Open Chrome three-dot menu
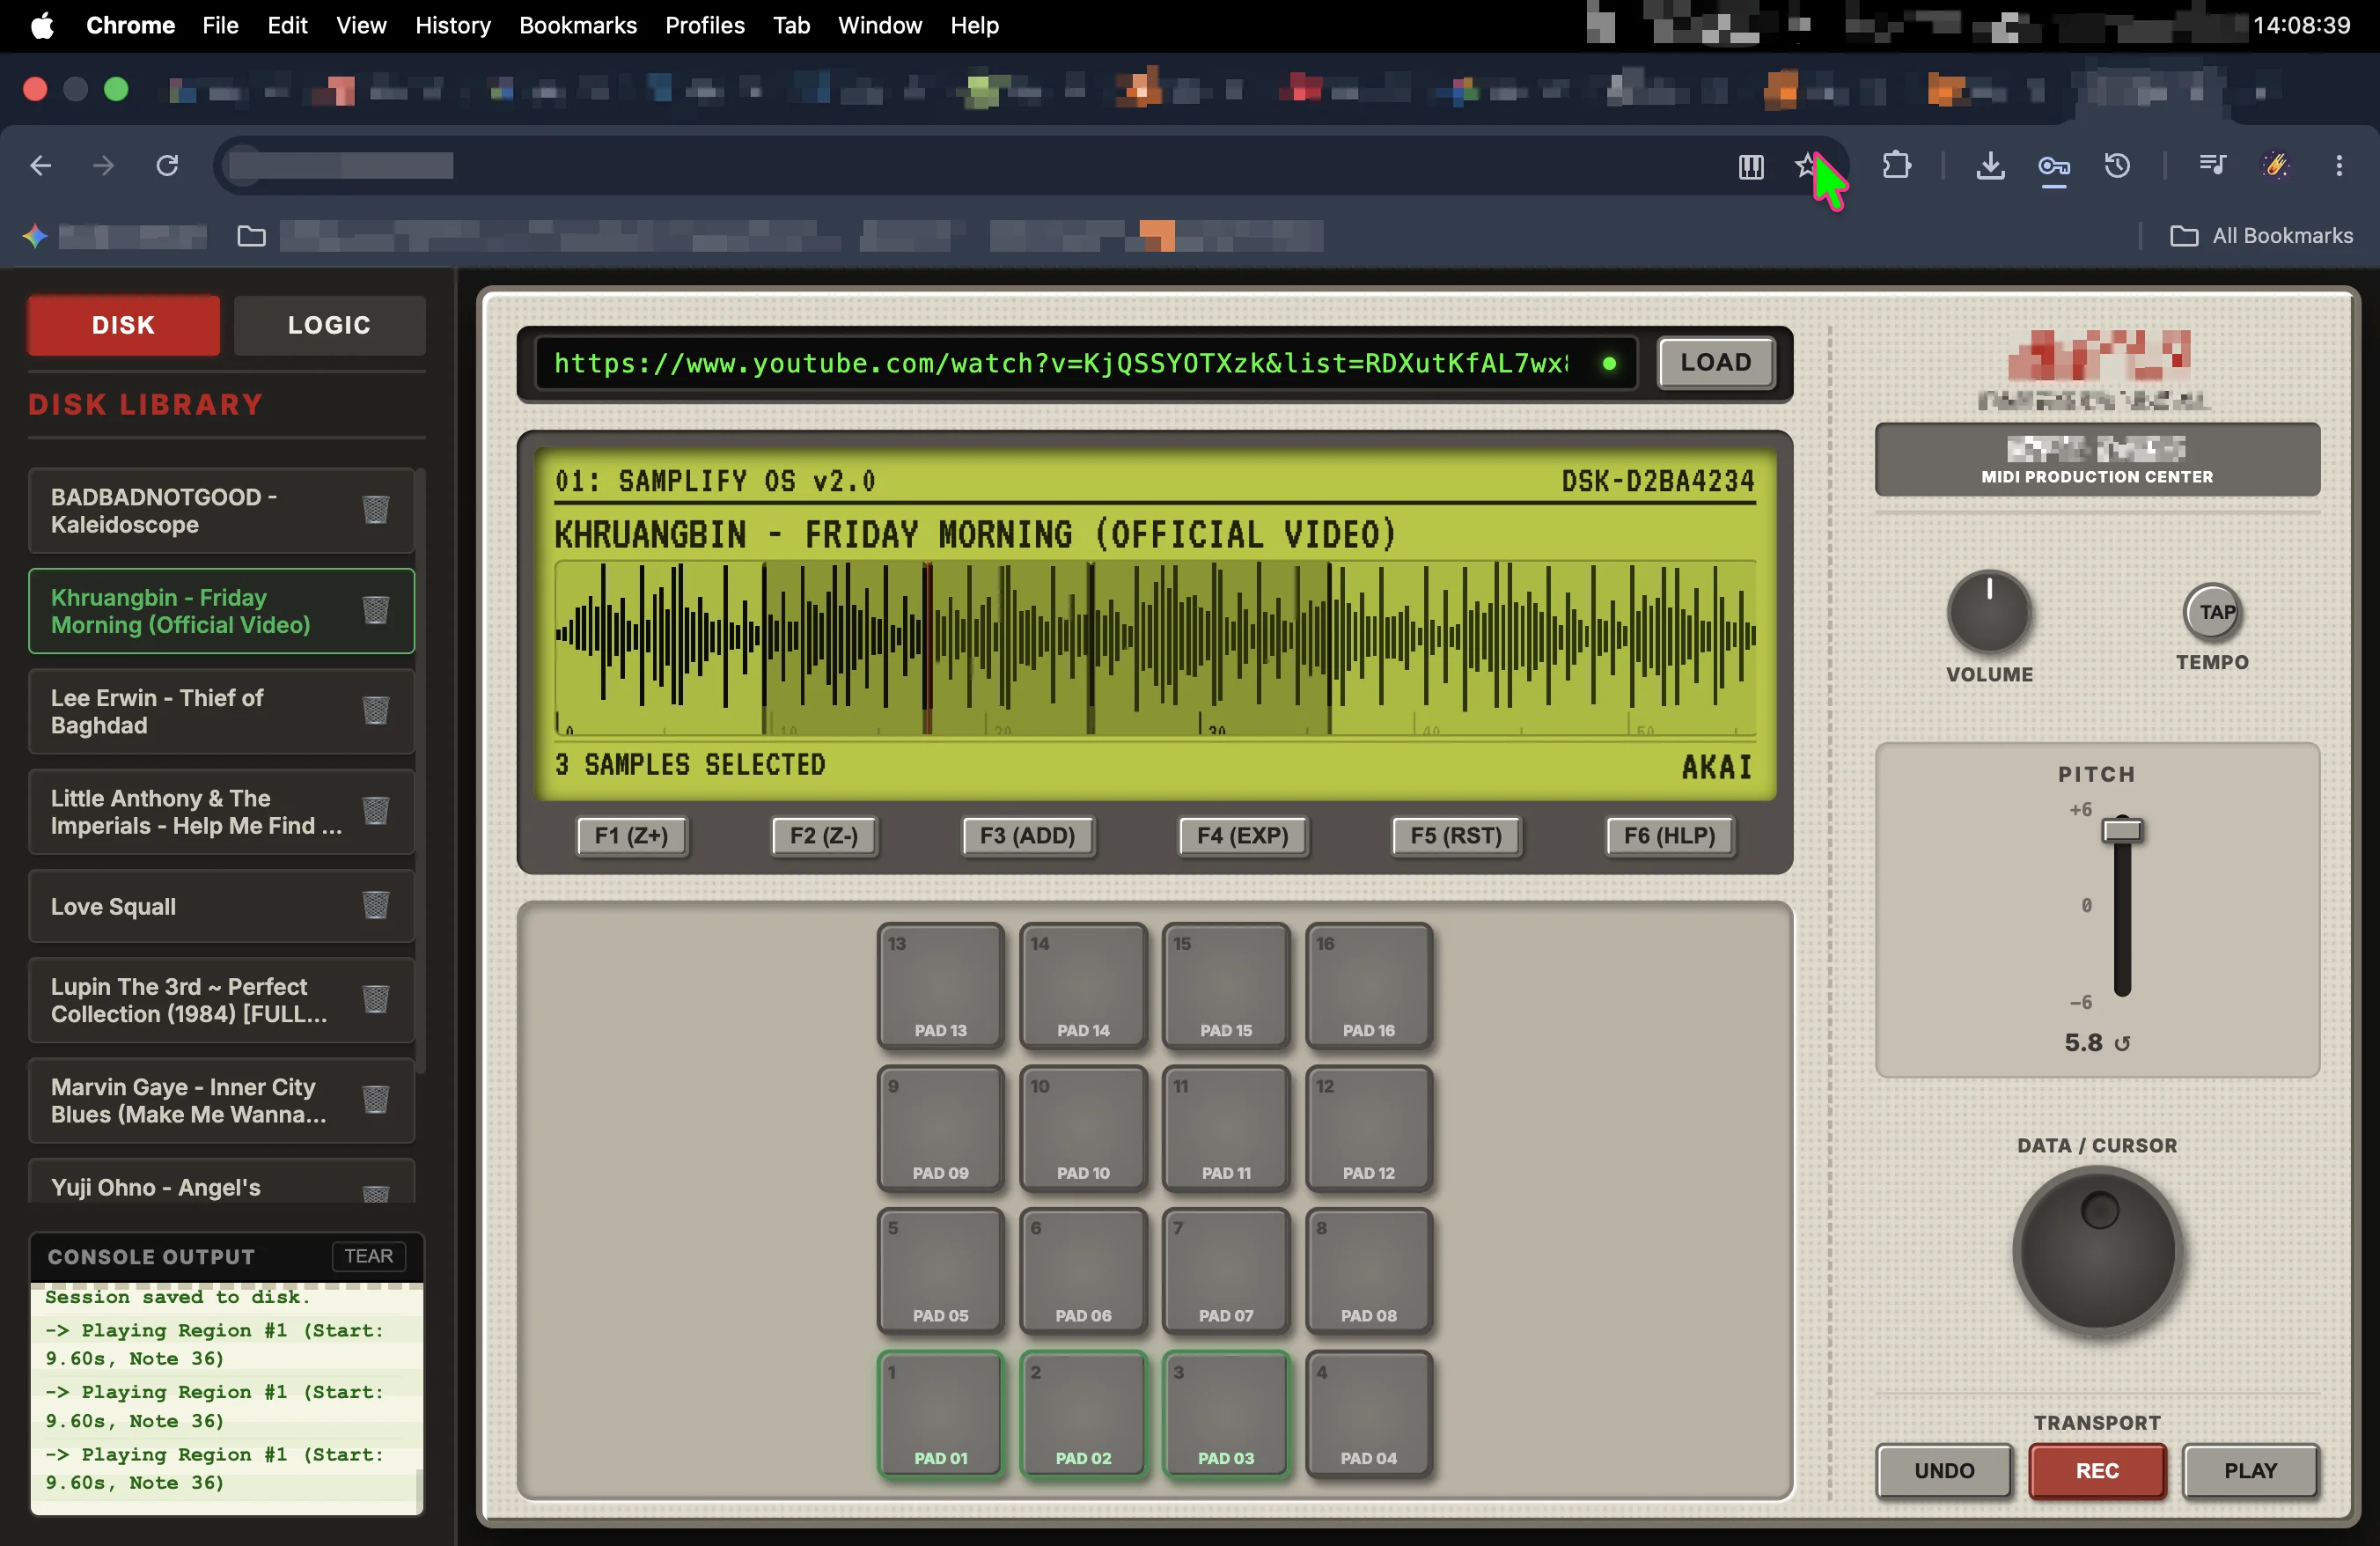Viewport: 2380px width, 1546px height. [x=2339, y=165]
